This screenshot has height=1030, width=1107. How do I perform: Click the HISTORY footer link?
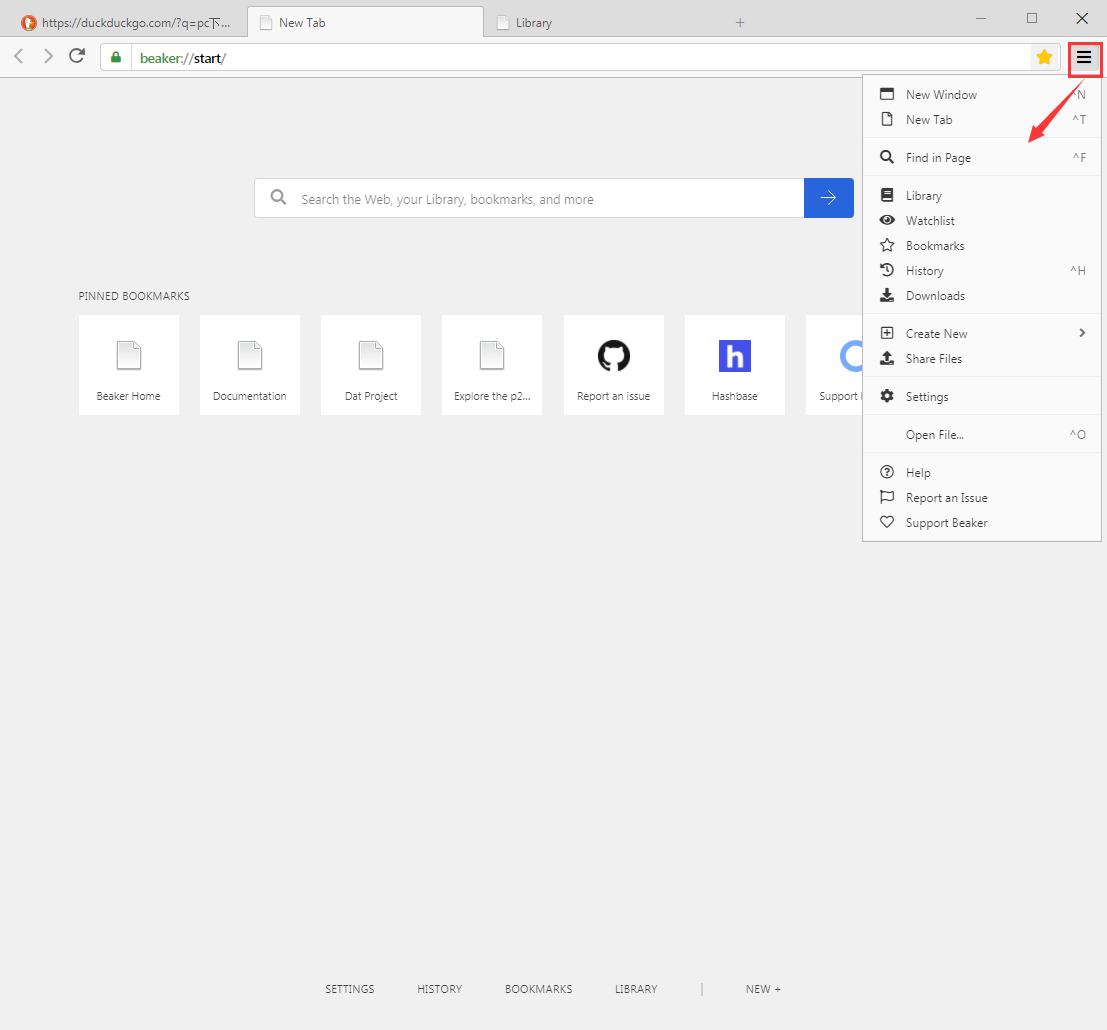coord(439,989)
